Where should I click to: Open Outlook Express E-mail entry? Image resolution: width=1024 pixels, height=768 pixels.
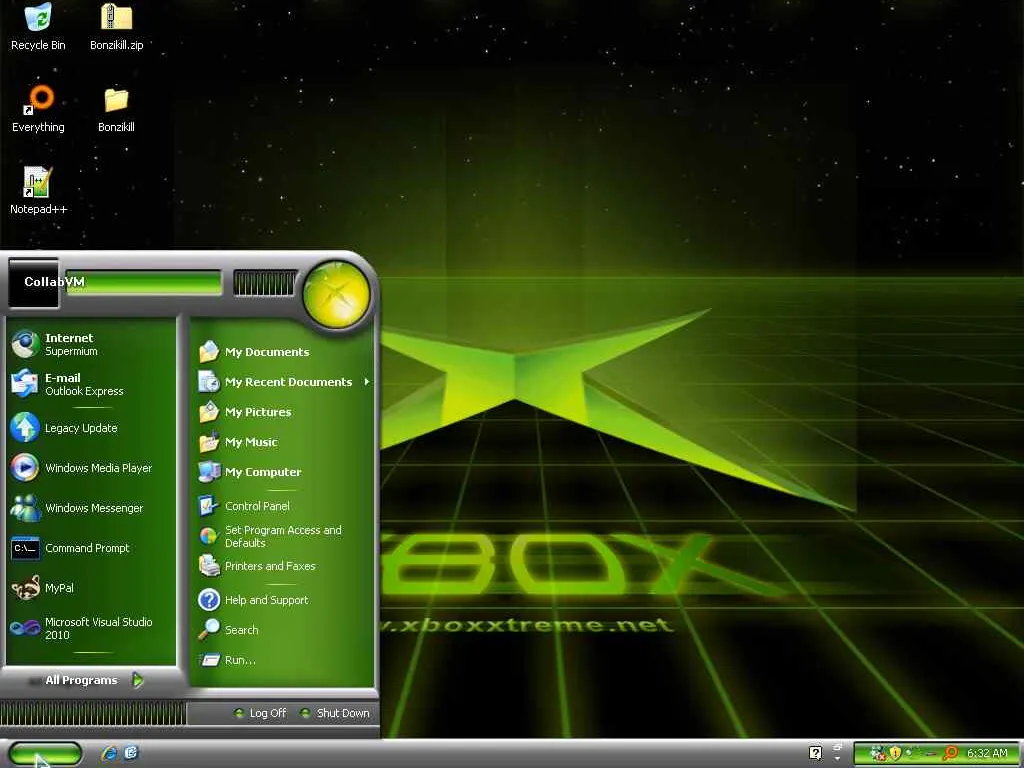[91, 384]
